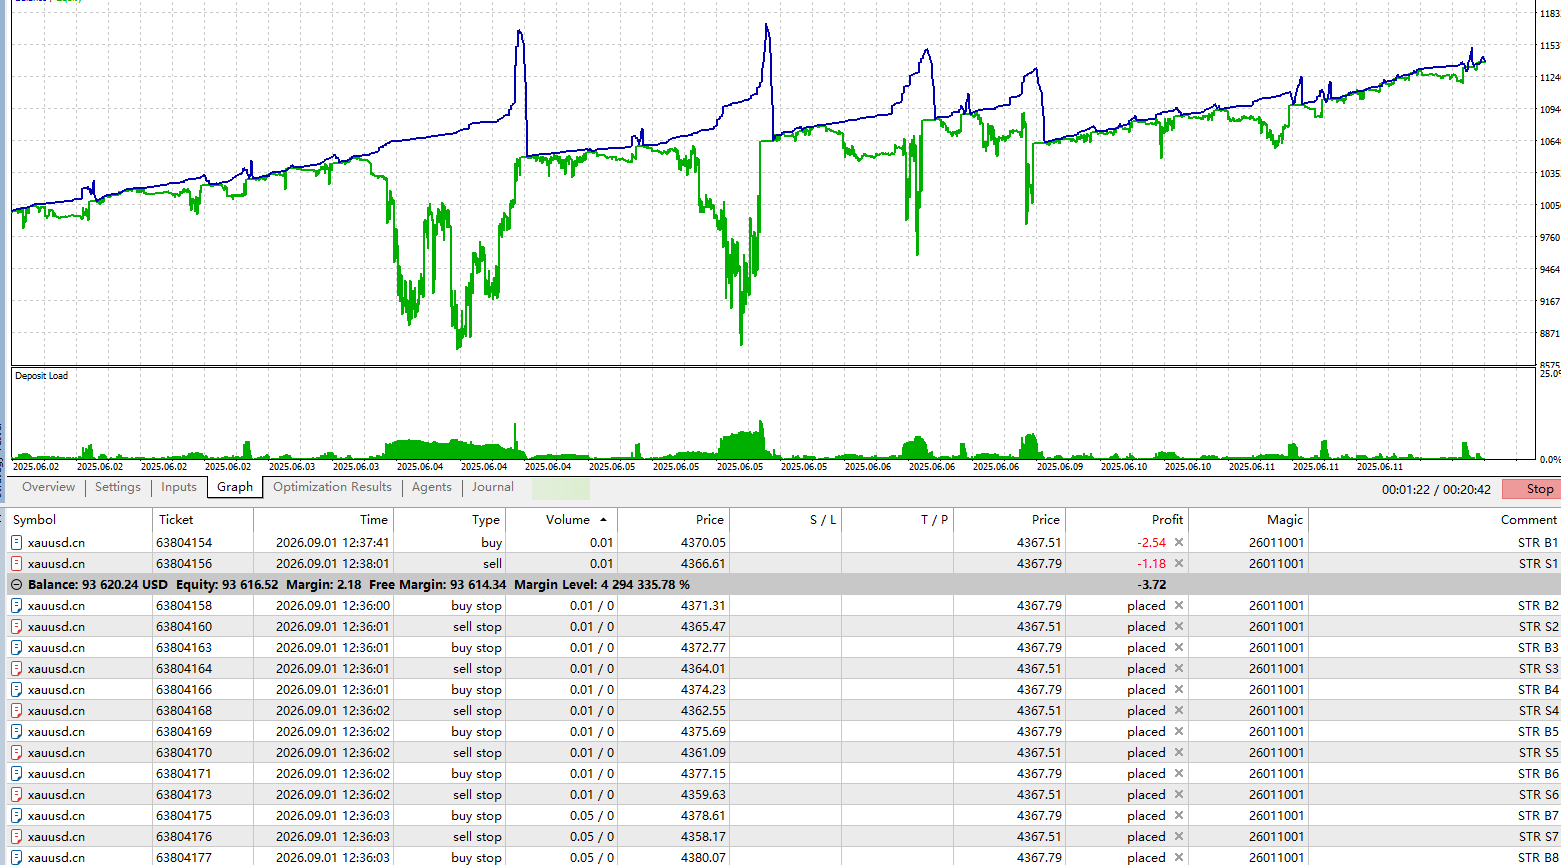Click the sell icon for ticket 63804156

[x=16, y=564]
